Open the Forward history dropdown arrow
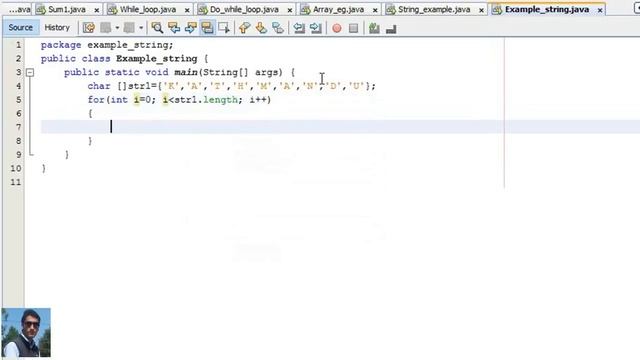 [x=141, y=28]
